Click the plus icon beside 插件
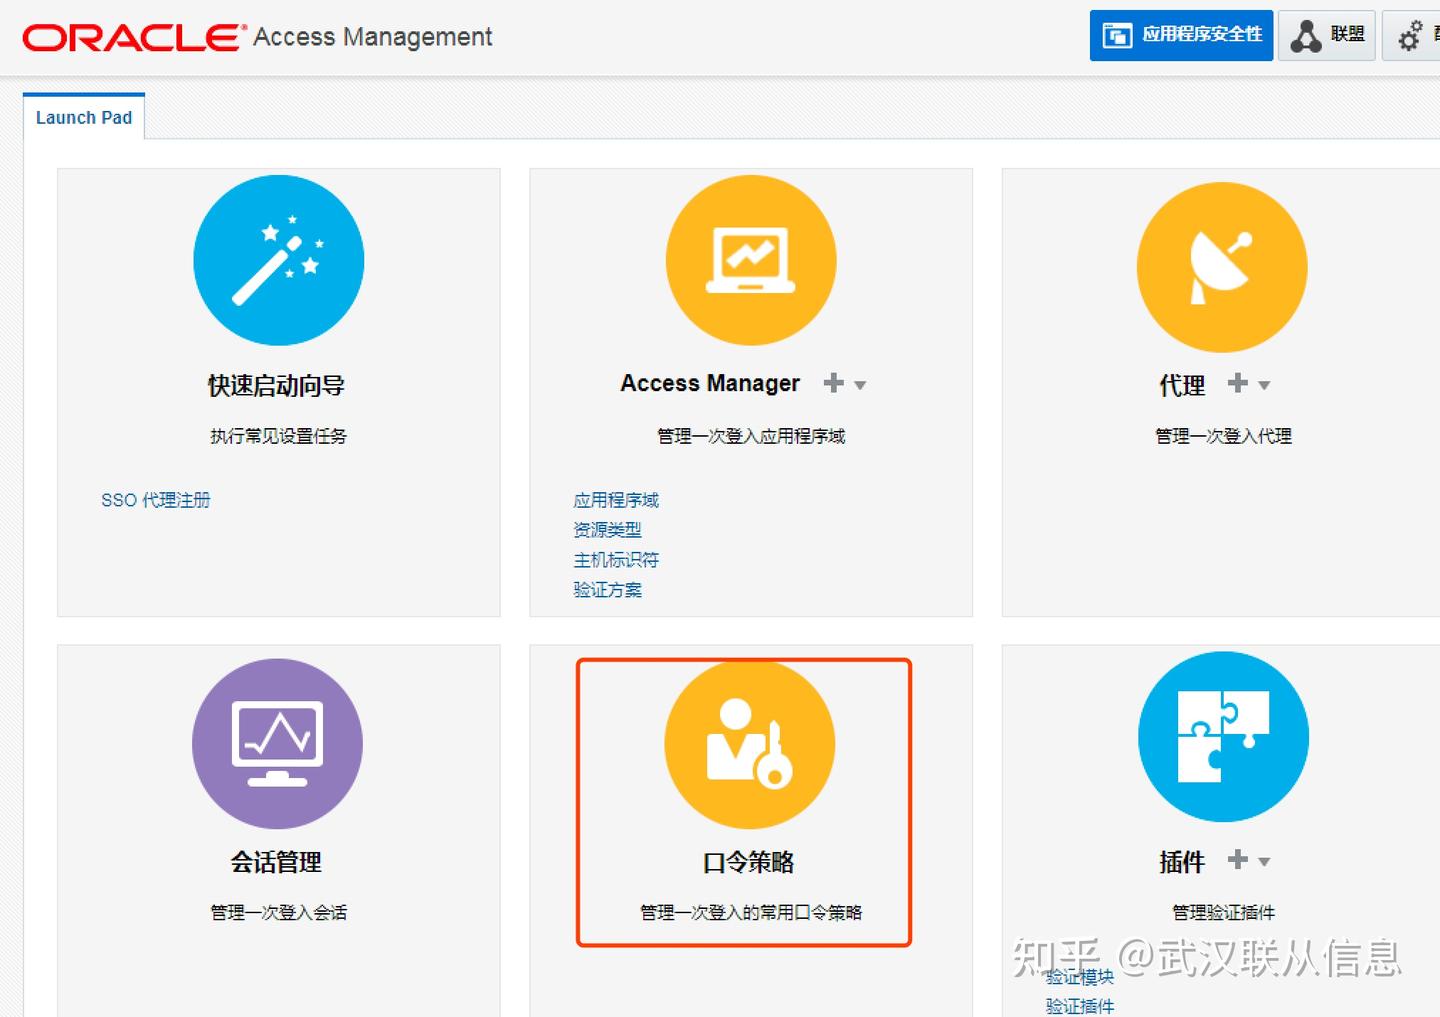 (1237, 860)
